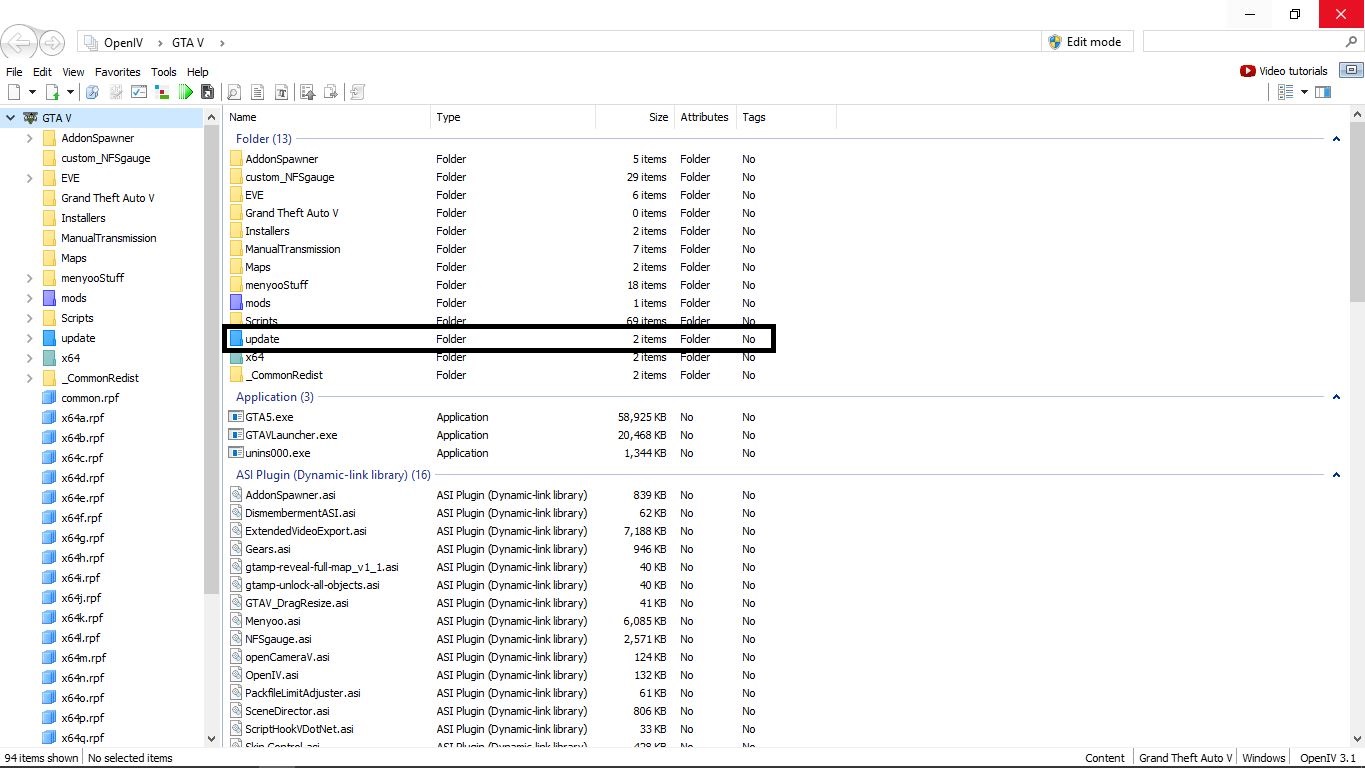Click the view mode list icon
Viewport: 1365px width, 768px height.
(1286, 92)
